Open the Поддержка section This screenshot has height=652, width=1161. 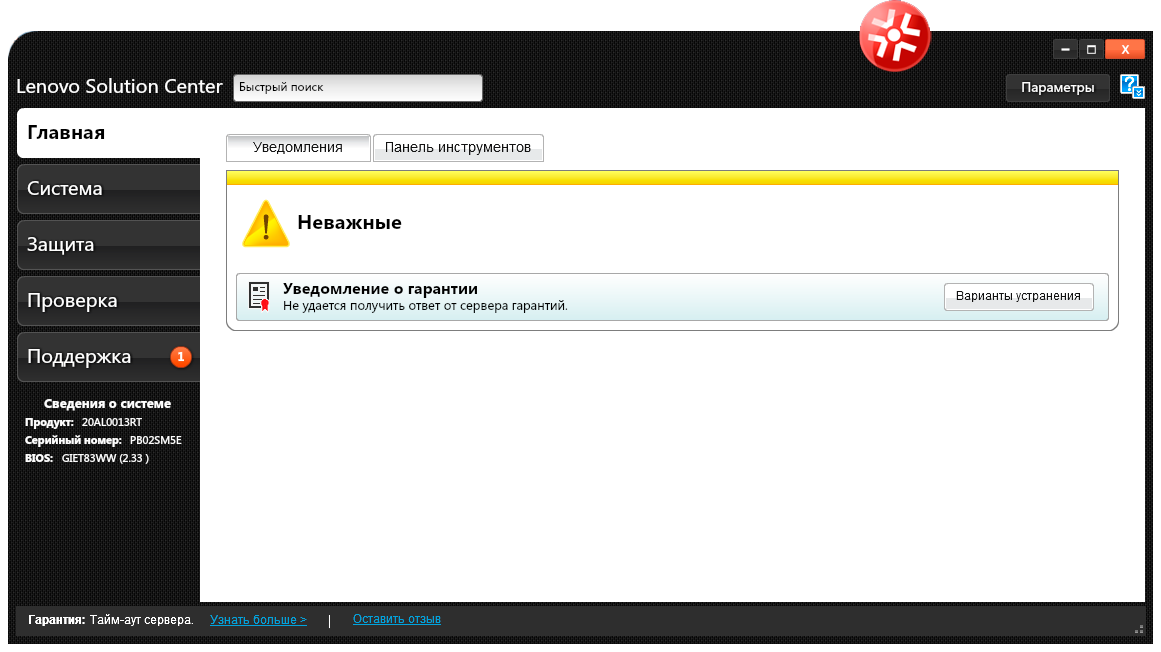pyautogui.click(x=108, y=357)
